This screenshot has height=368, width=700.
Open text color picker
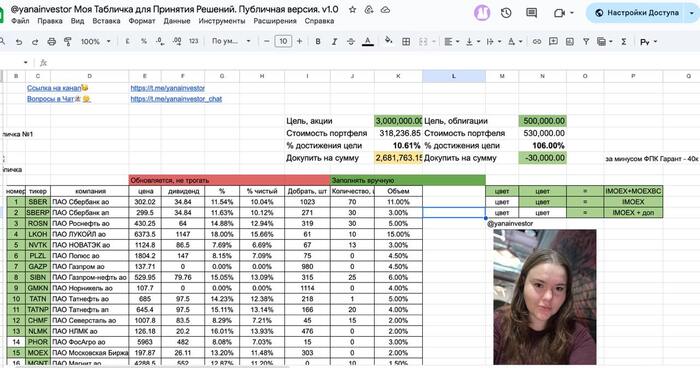coord(367,42)
